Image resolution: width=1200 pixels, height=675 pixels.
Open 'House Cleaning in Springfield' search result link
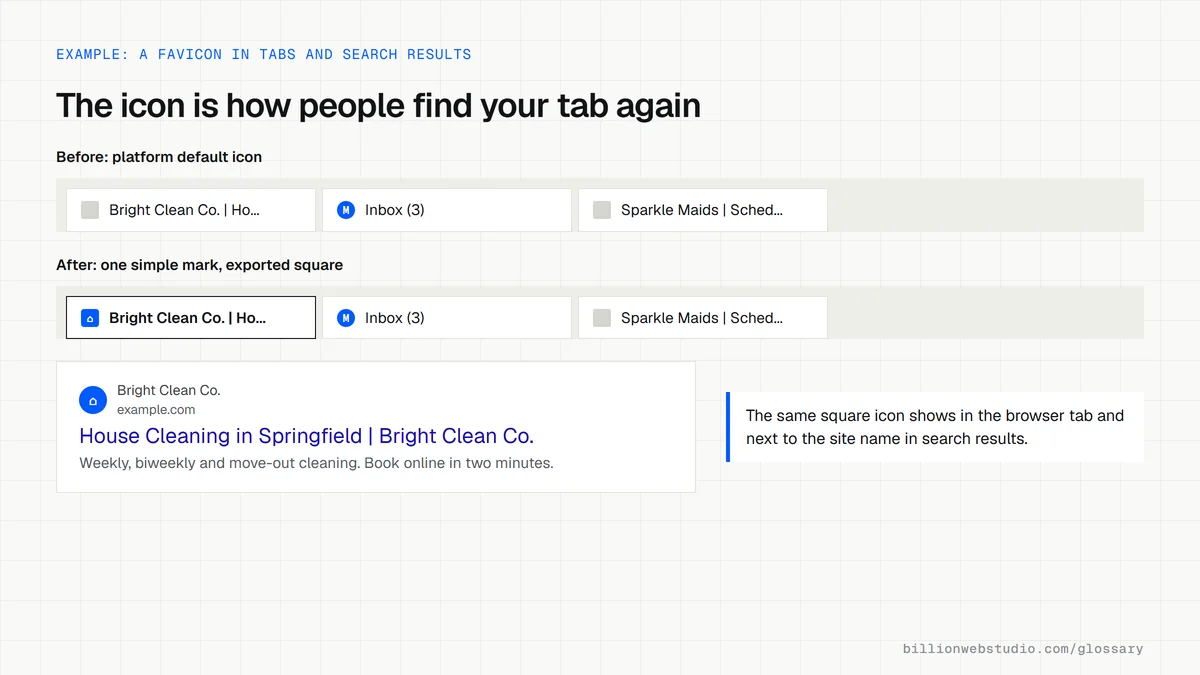pos(306,436)
